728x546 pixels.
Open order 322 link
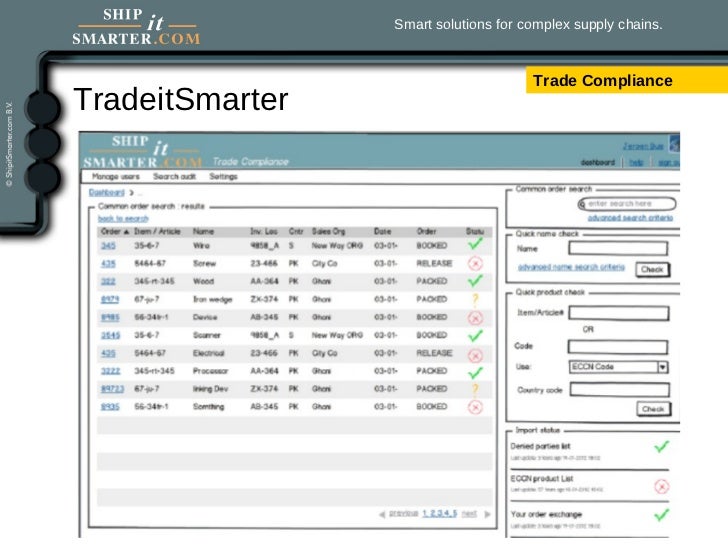coord(108,281)
